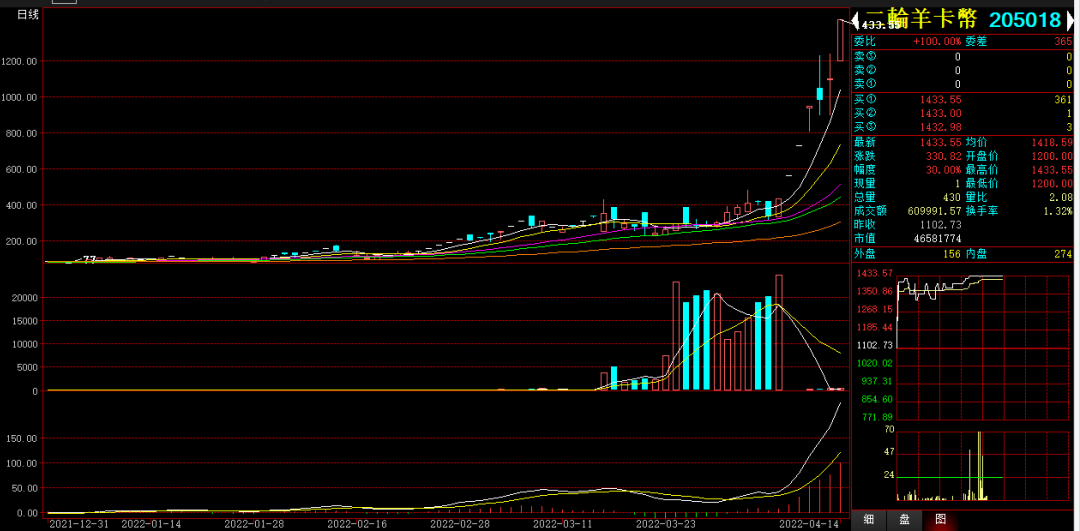
Task: Click the 77 low-price marker on chart
Action: pyautogui.click(x=90, y=259)
